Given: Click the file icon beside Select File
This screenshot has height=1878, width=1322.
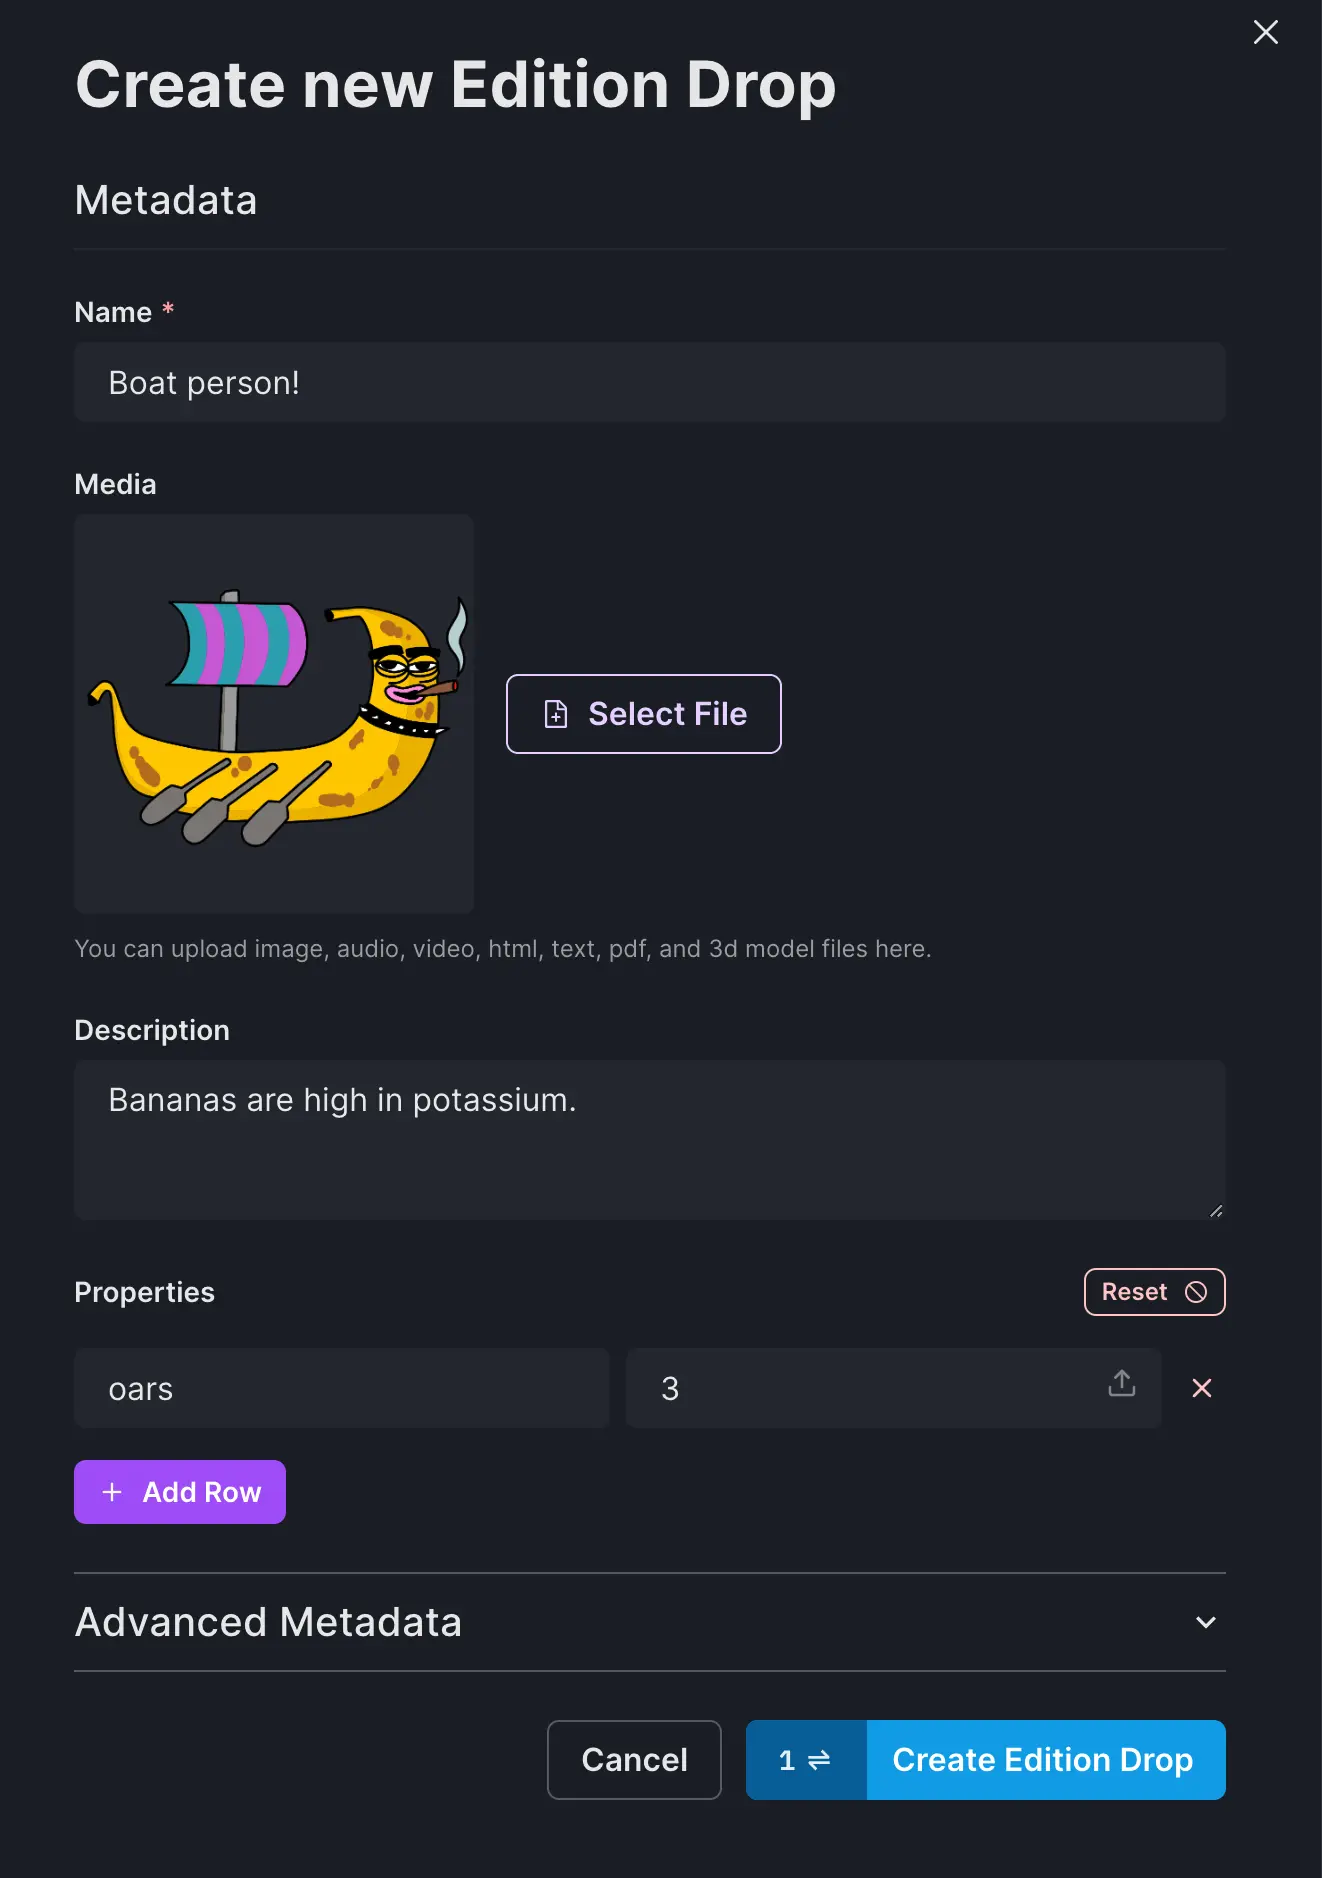Looking at the screenshot, I should point(556,714).
